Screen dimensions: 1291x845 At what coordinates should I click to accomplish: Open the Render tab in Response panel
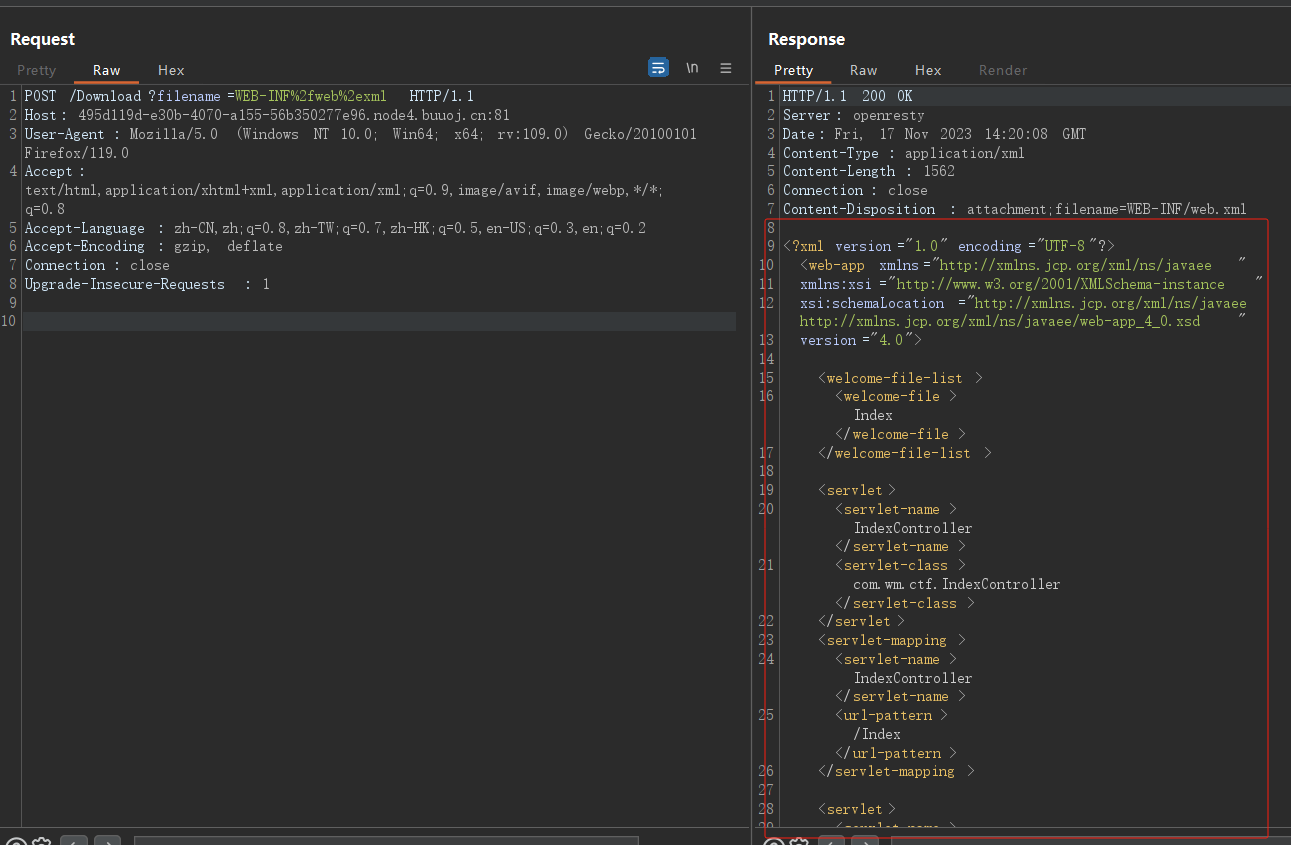click(1003, 70)
